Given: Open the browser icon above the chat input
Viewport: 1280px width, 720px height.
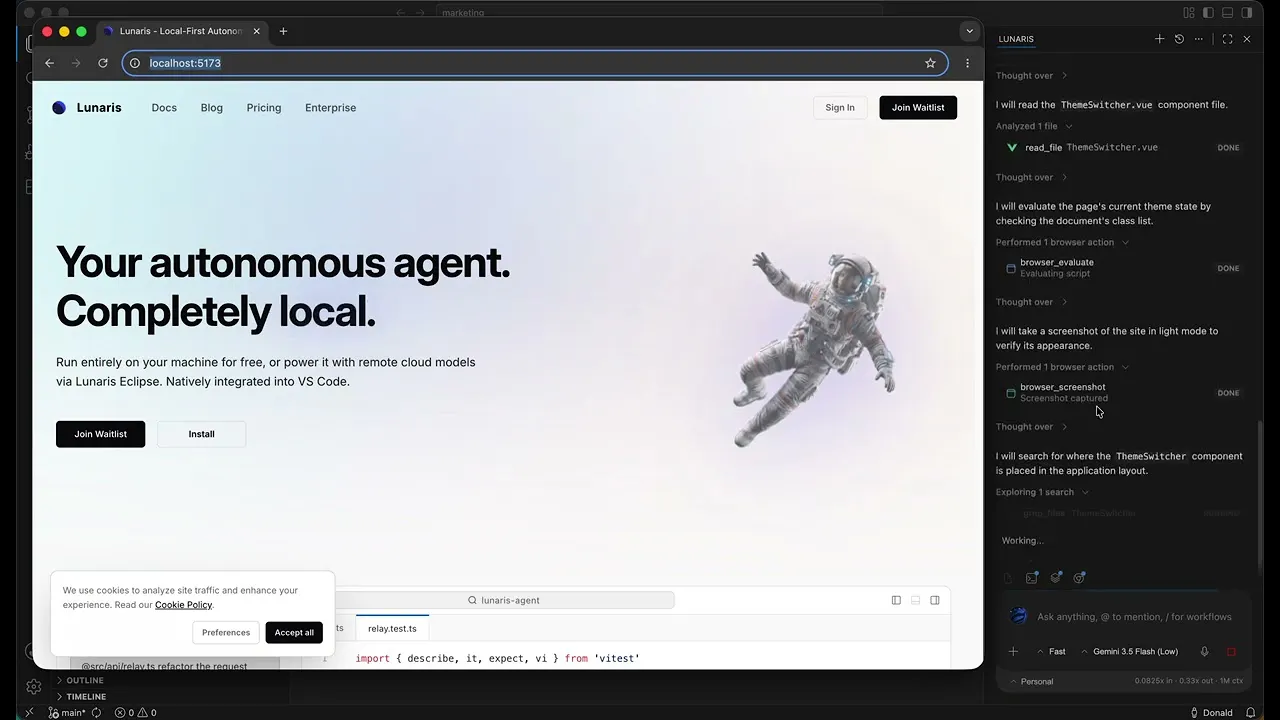Looking at the screenshot, I should pyautogui.click(x=1080, y=577).
